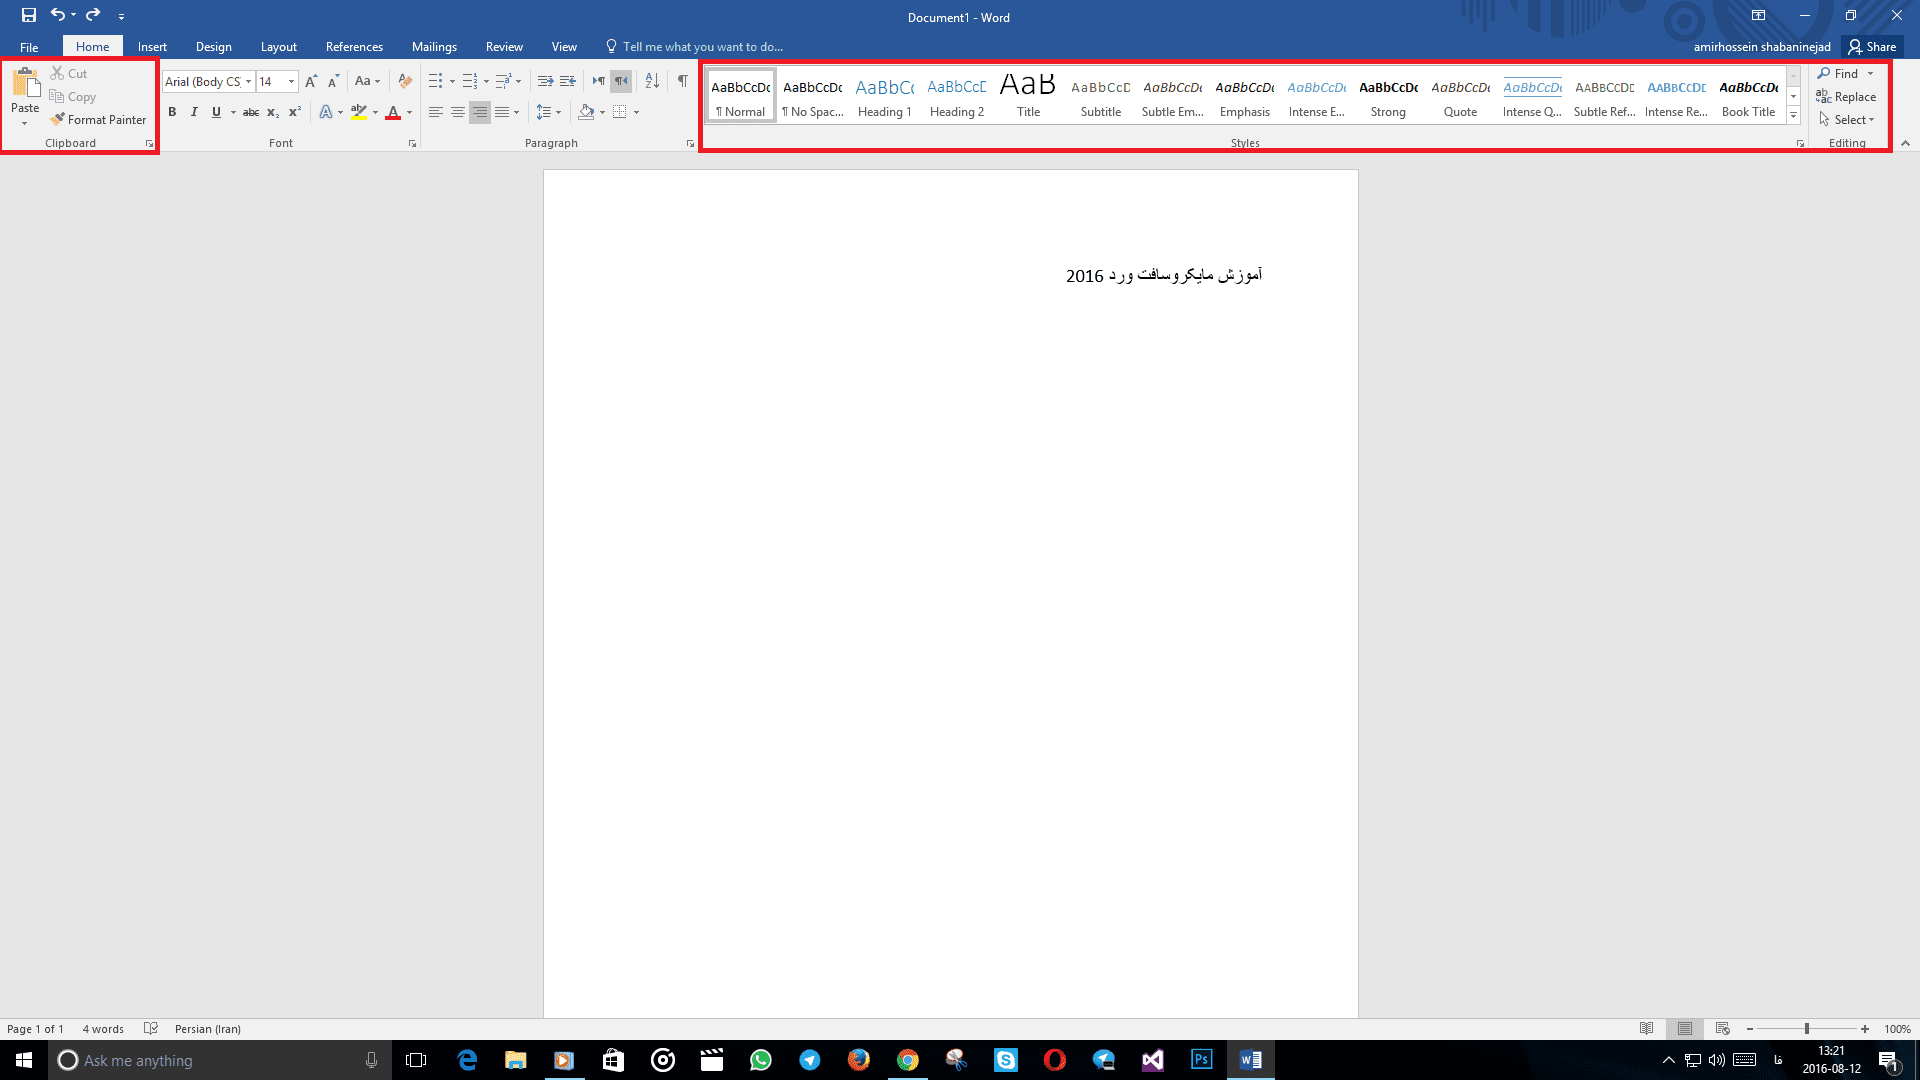Undo the last action

click(x=58, y=15)
